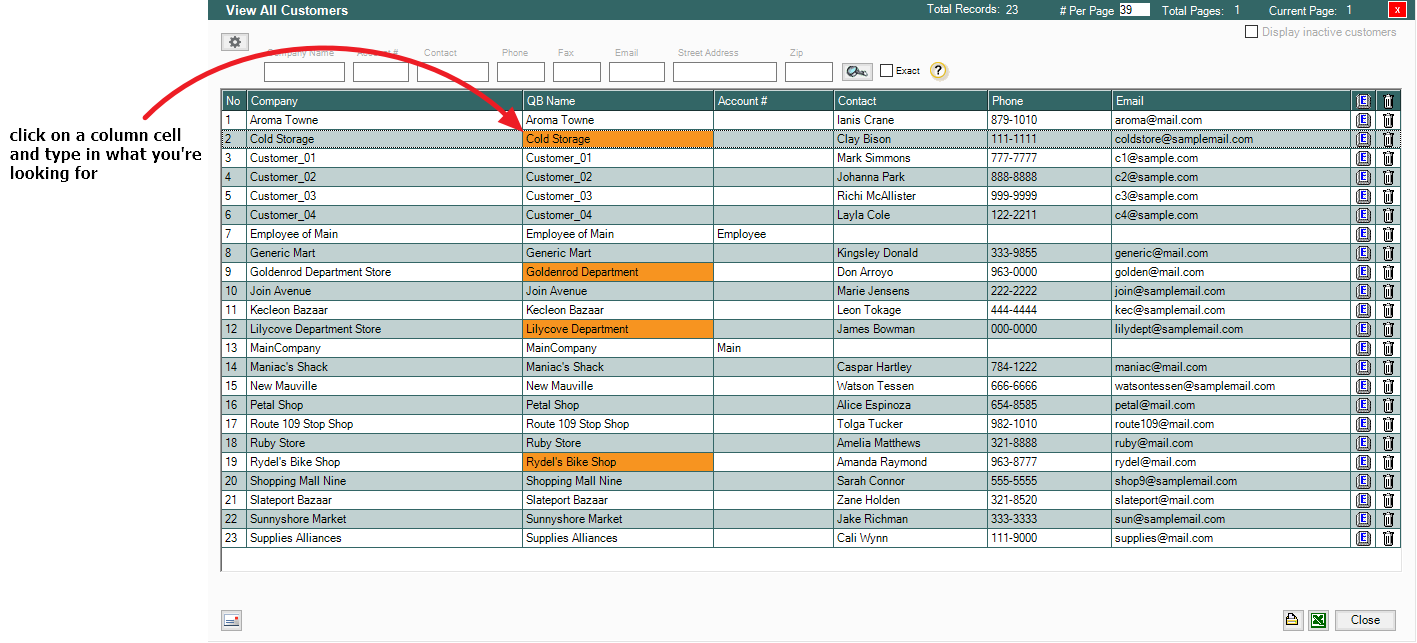Open the yellow question mark help

point(938,71)
